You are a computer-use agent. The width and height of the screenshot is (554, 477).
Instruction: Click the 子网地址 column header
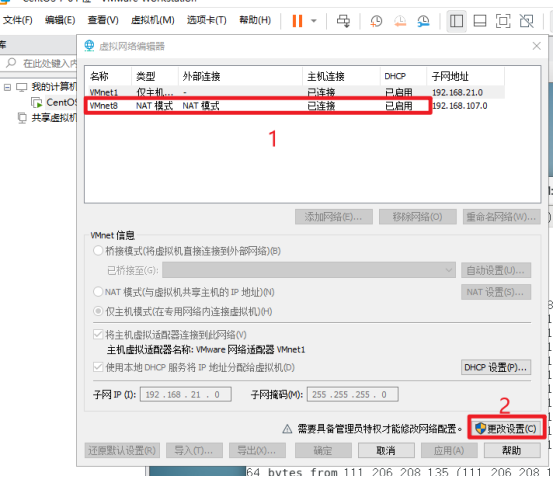[x=466, y=76]
